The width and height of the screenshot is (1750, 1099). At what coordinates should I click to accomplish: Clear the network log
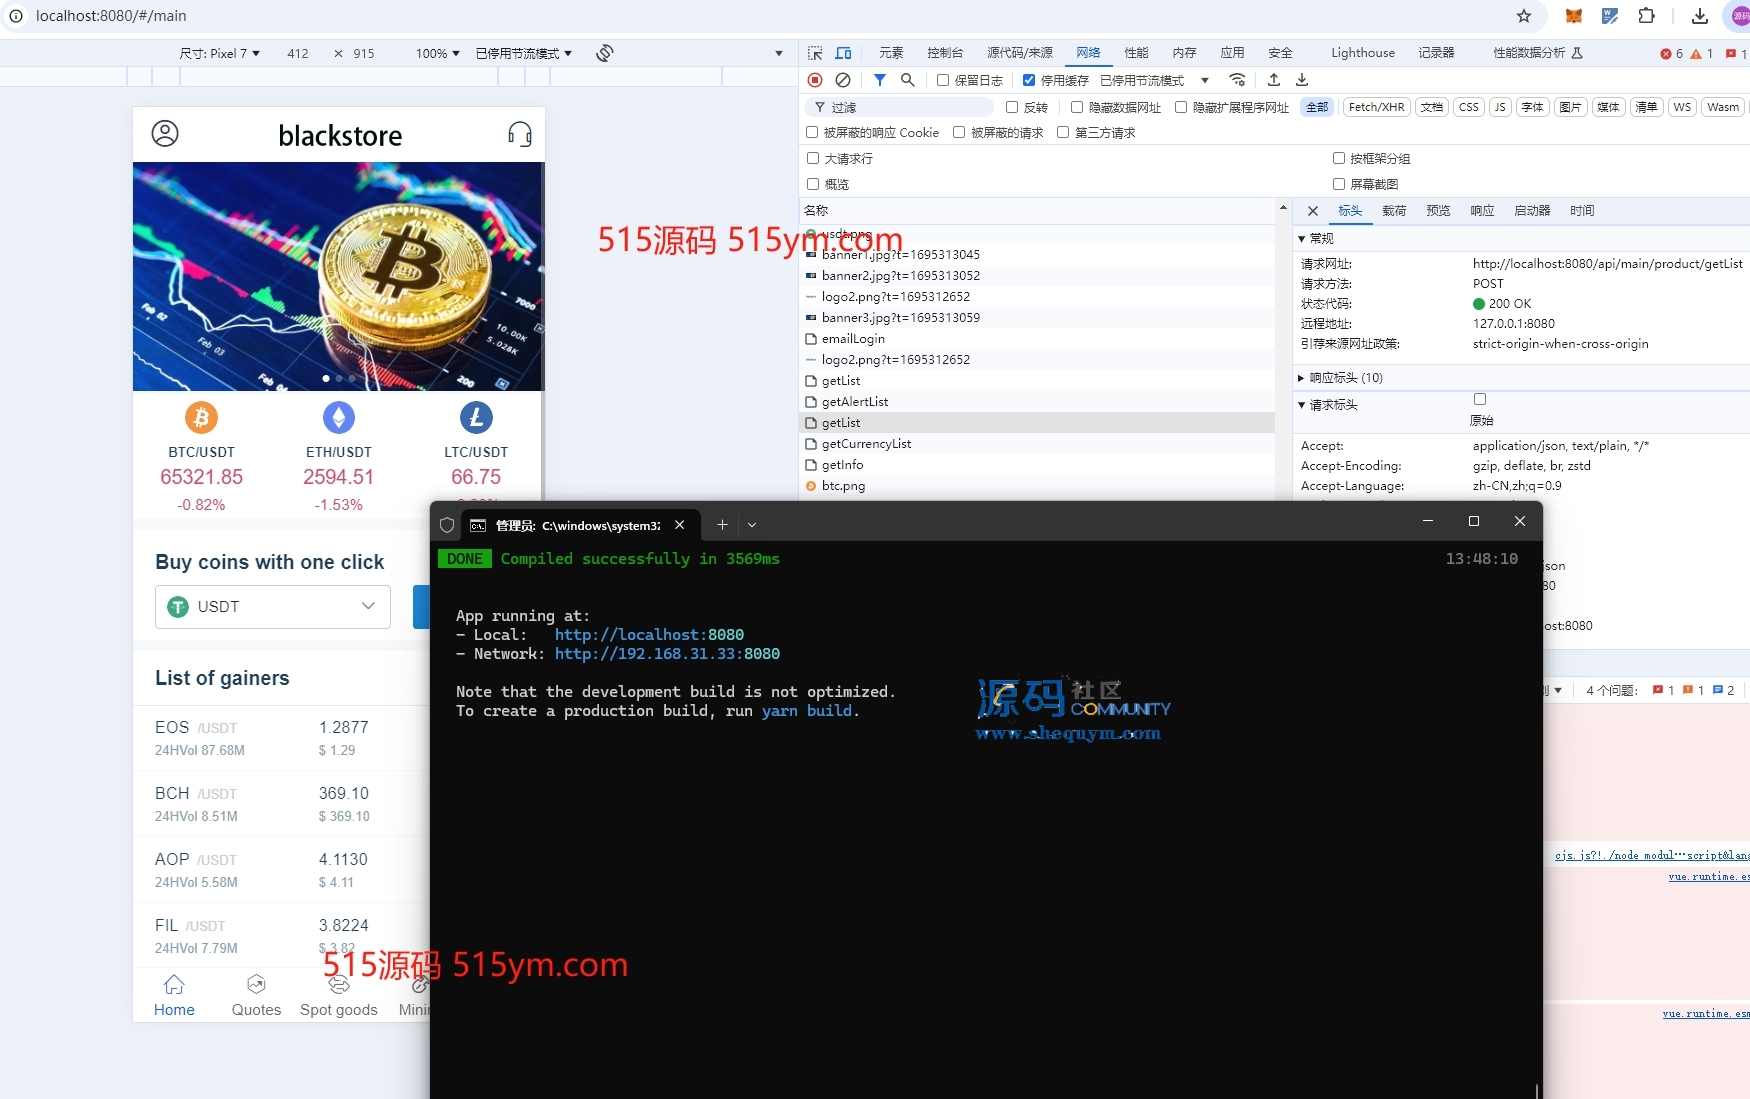[843, 80]
